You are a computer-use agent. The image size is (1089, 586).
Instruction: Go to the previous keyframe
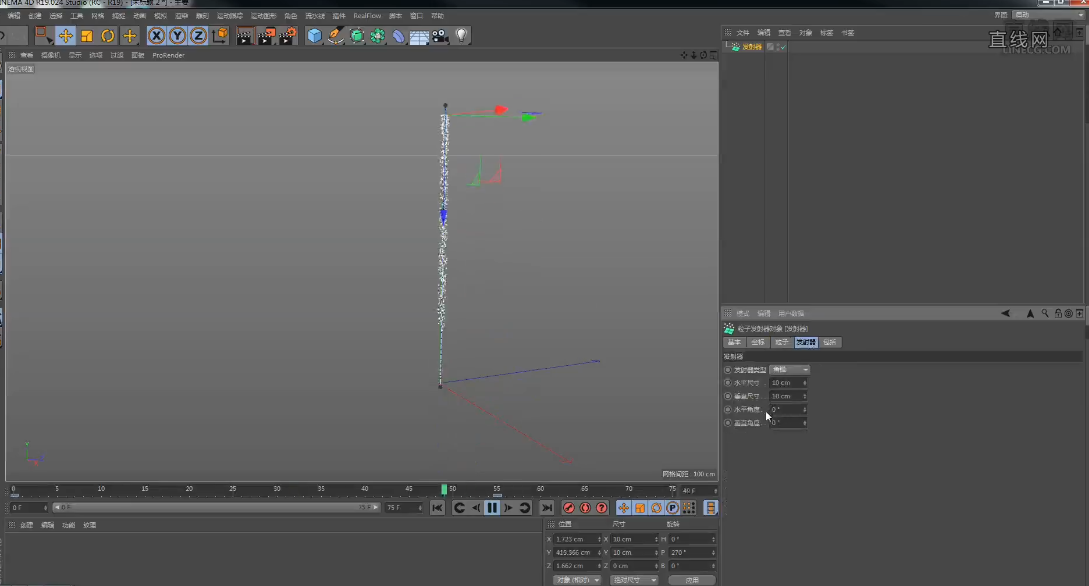[458, 508]
